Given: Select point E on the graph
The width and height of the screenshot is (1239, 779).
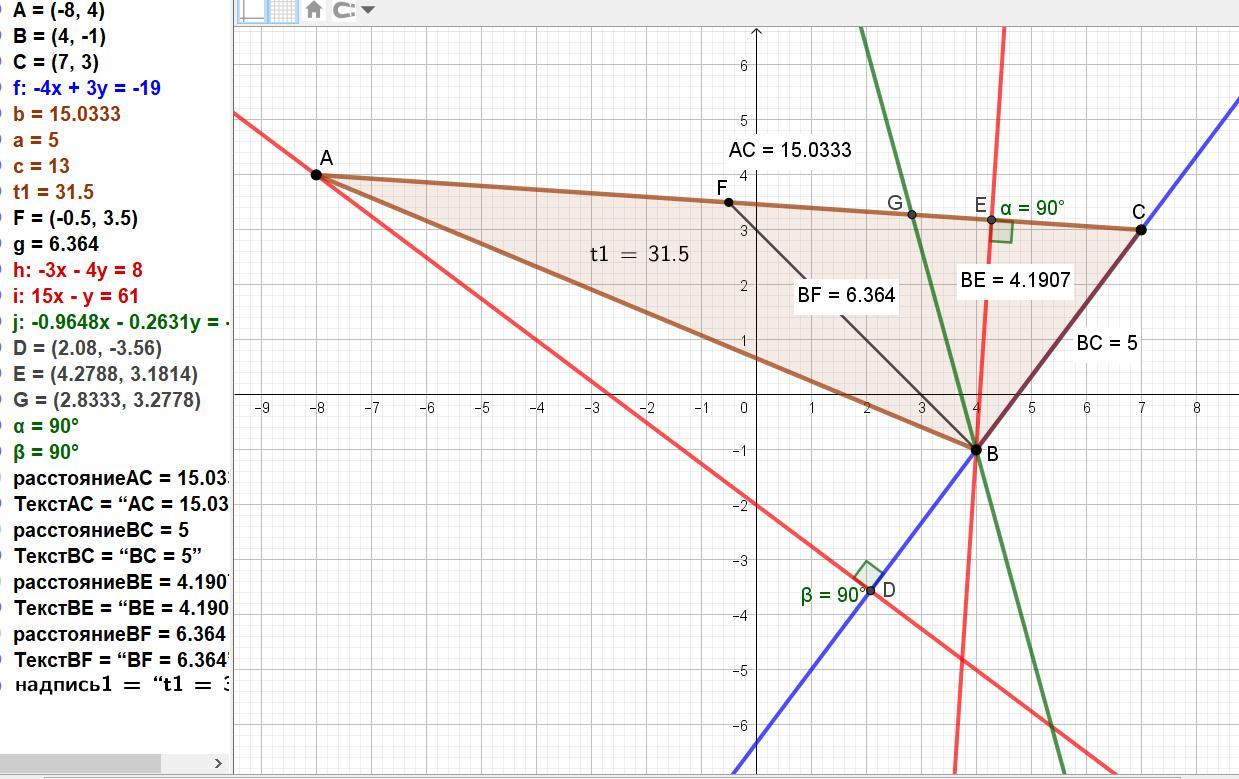Looking at the screenshot, I should [991, 220].
